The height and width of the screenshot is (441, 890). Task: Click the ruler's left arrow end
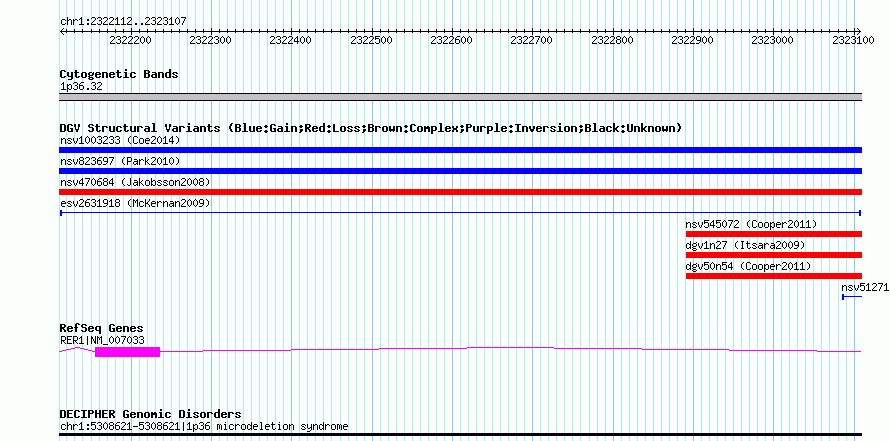[63, 31]
